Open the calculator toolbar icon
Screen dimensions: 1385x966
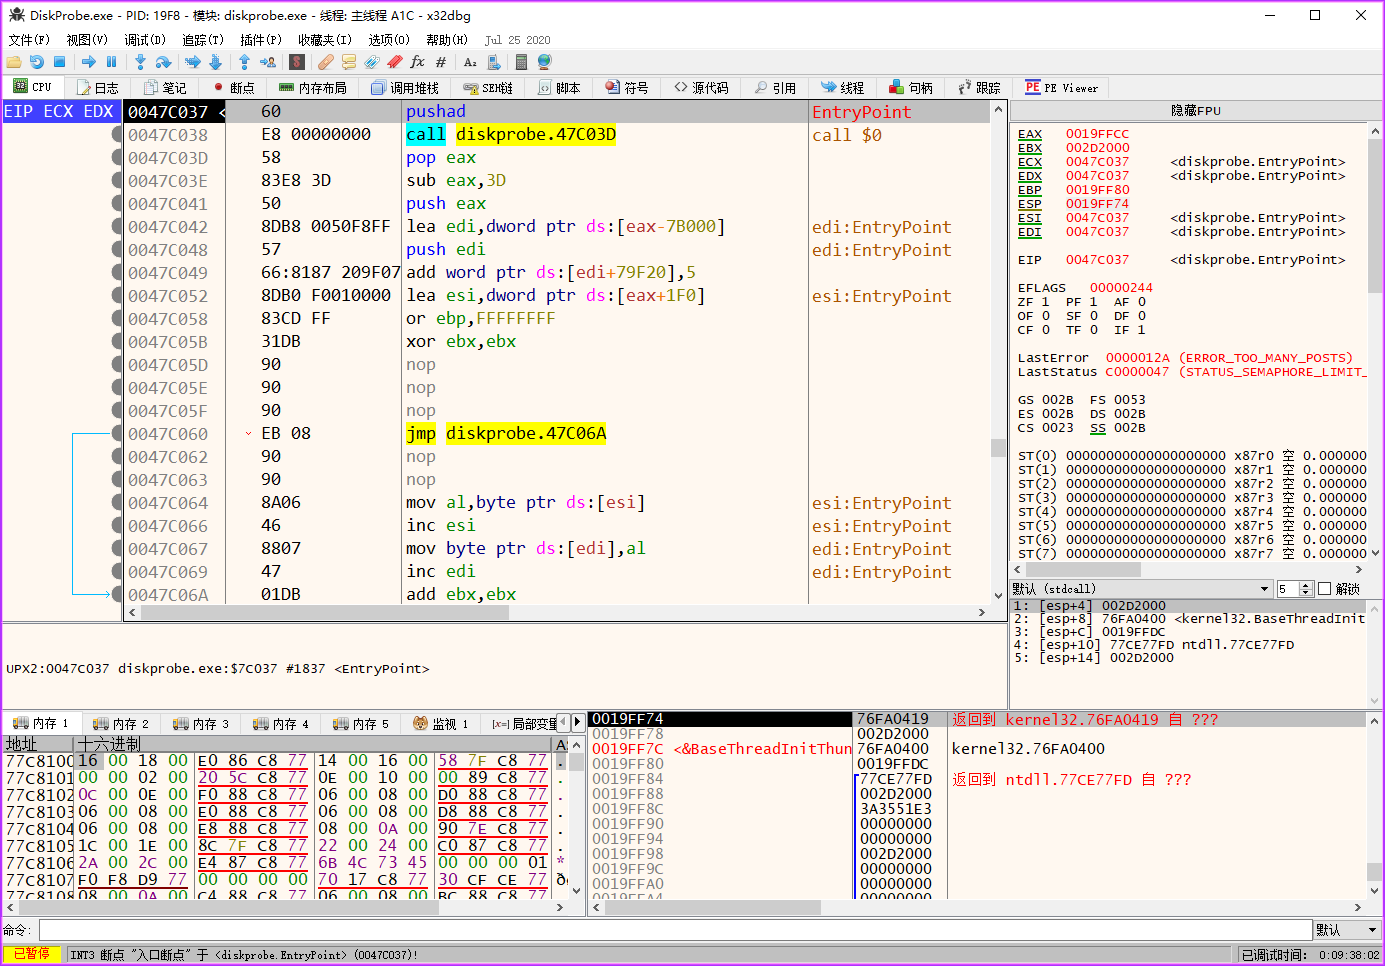click(x=521, y=62)
